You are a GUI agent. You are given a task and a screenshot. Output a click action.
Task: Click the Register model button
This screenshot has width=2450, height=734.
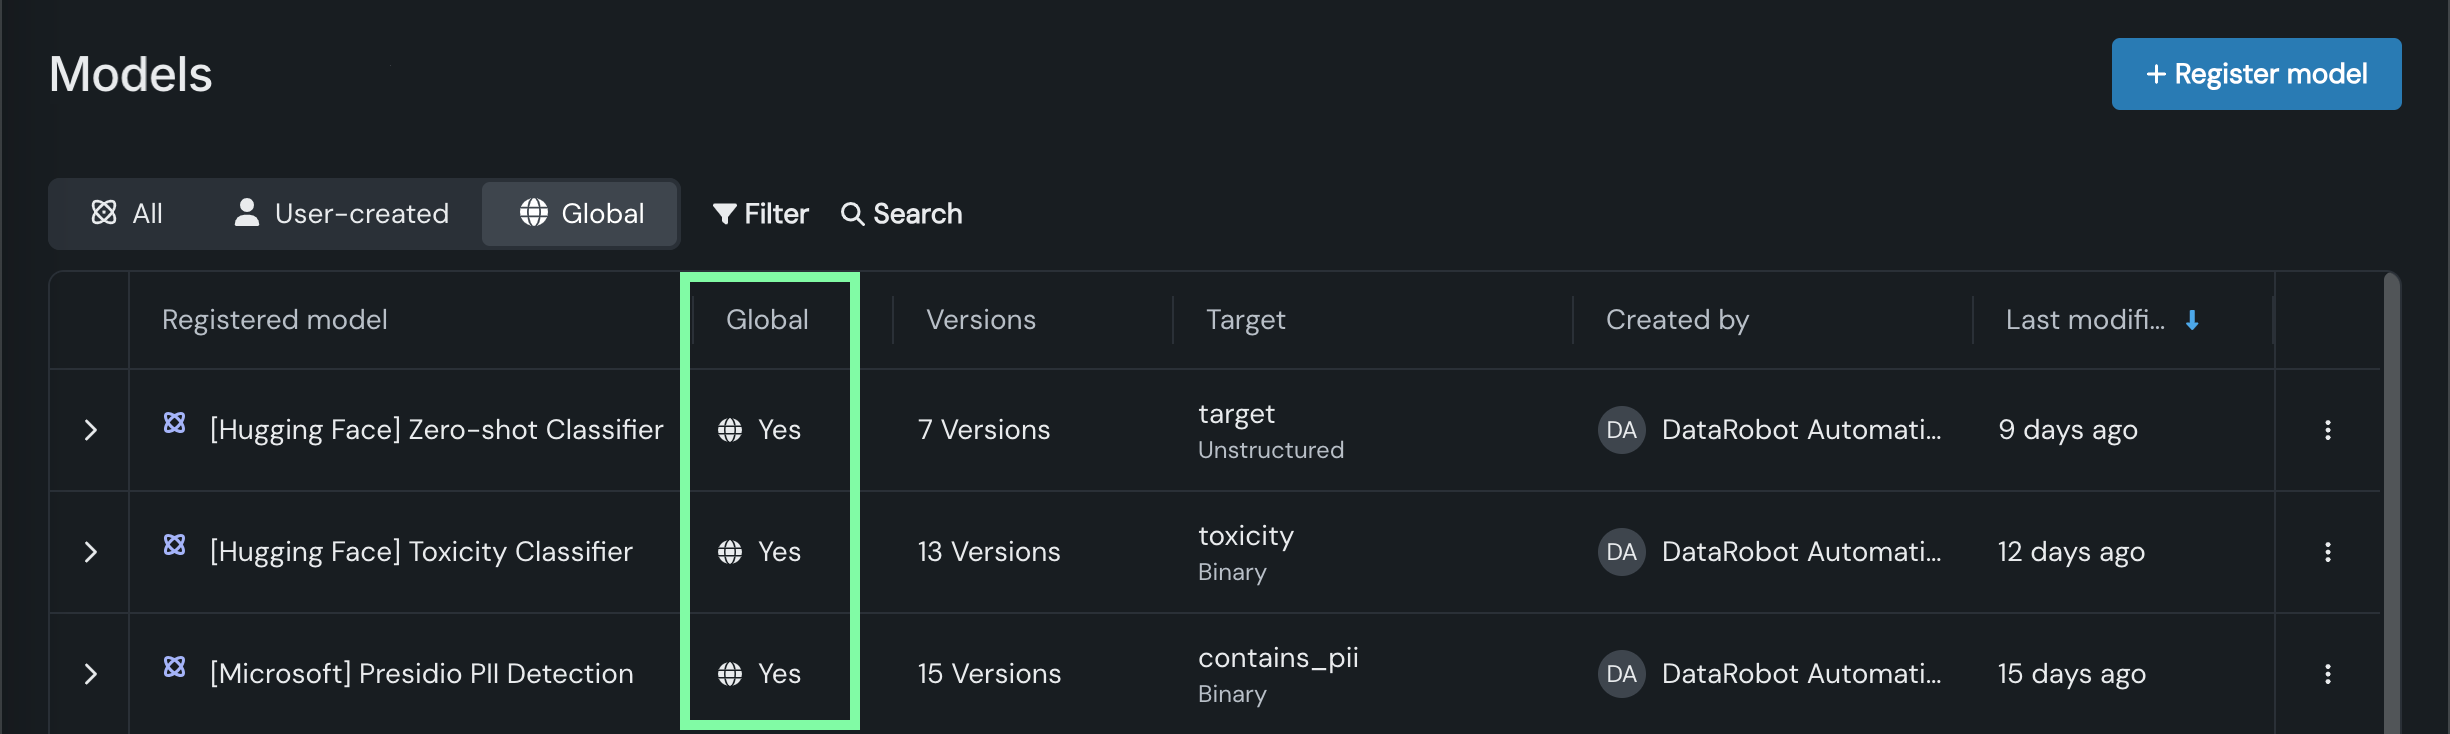coord(2256,74)
